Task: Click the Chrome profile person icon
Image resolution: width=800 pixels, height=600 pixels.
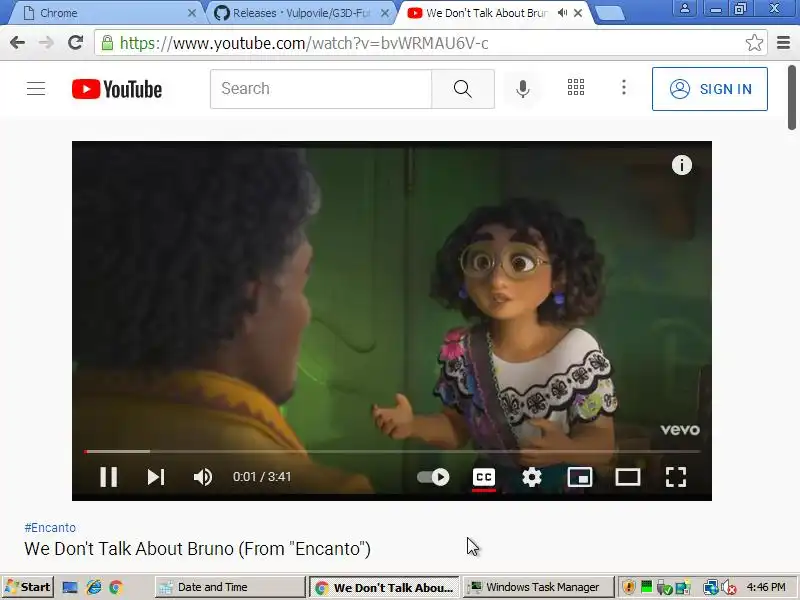Action: click(685, 8)
